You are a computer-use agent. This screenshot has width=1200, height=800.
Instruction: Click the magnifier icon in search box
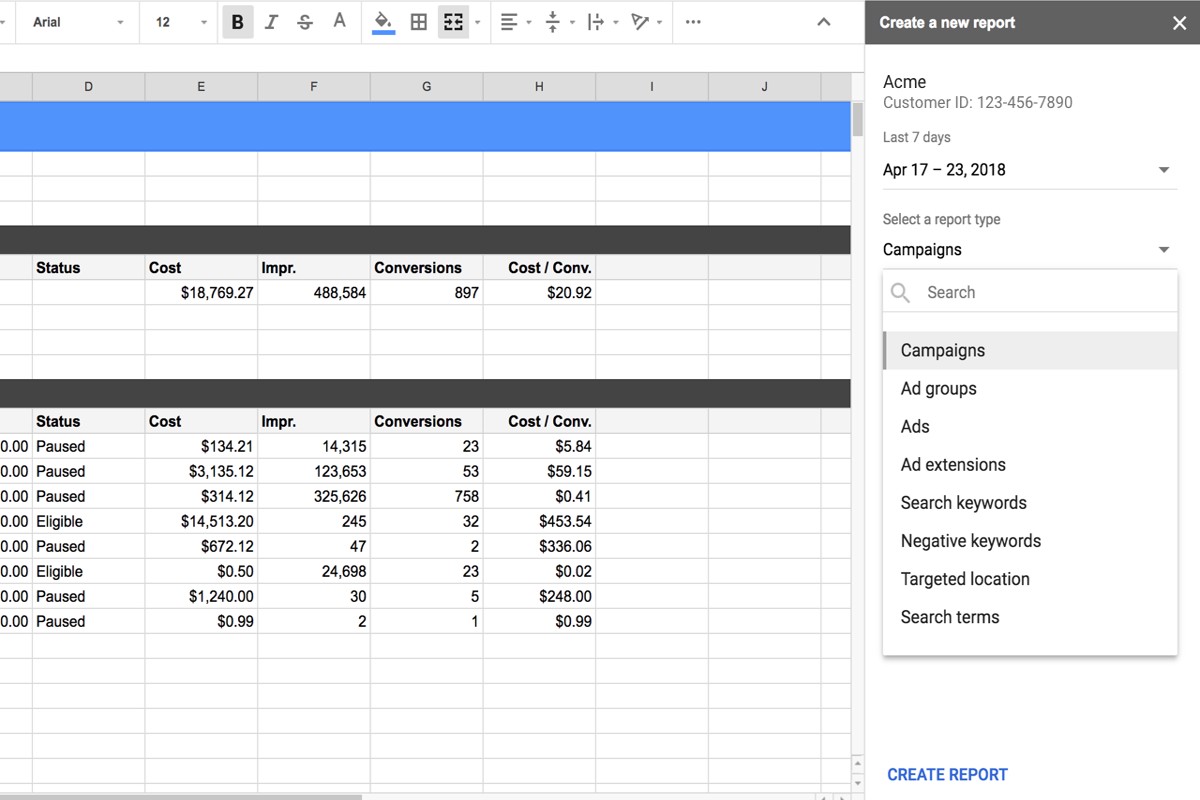pyautogui.click(x=900, y=292)
